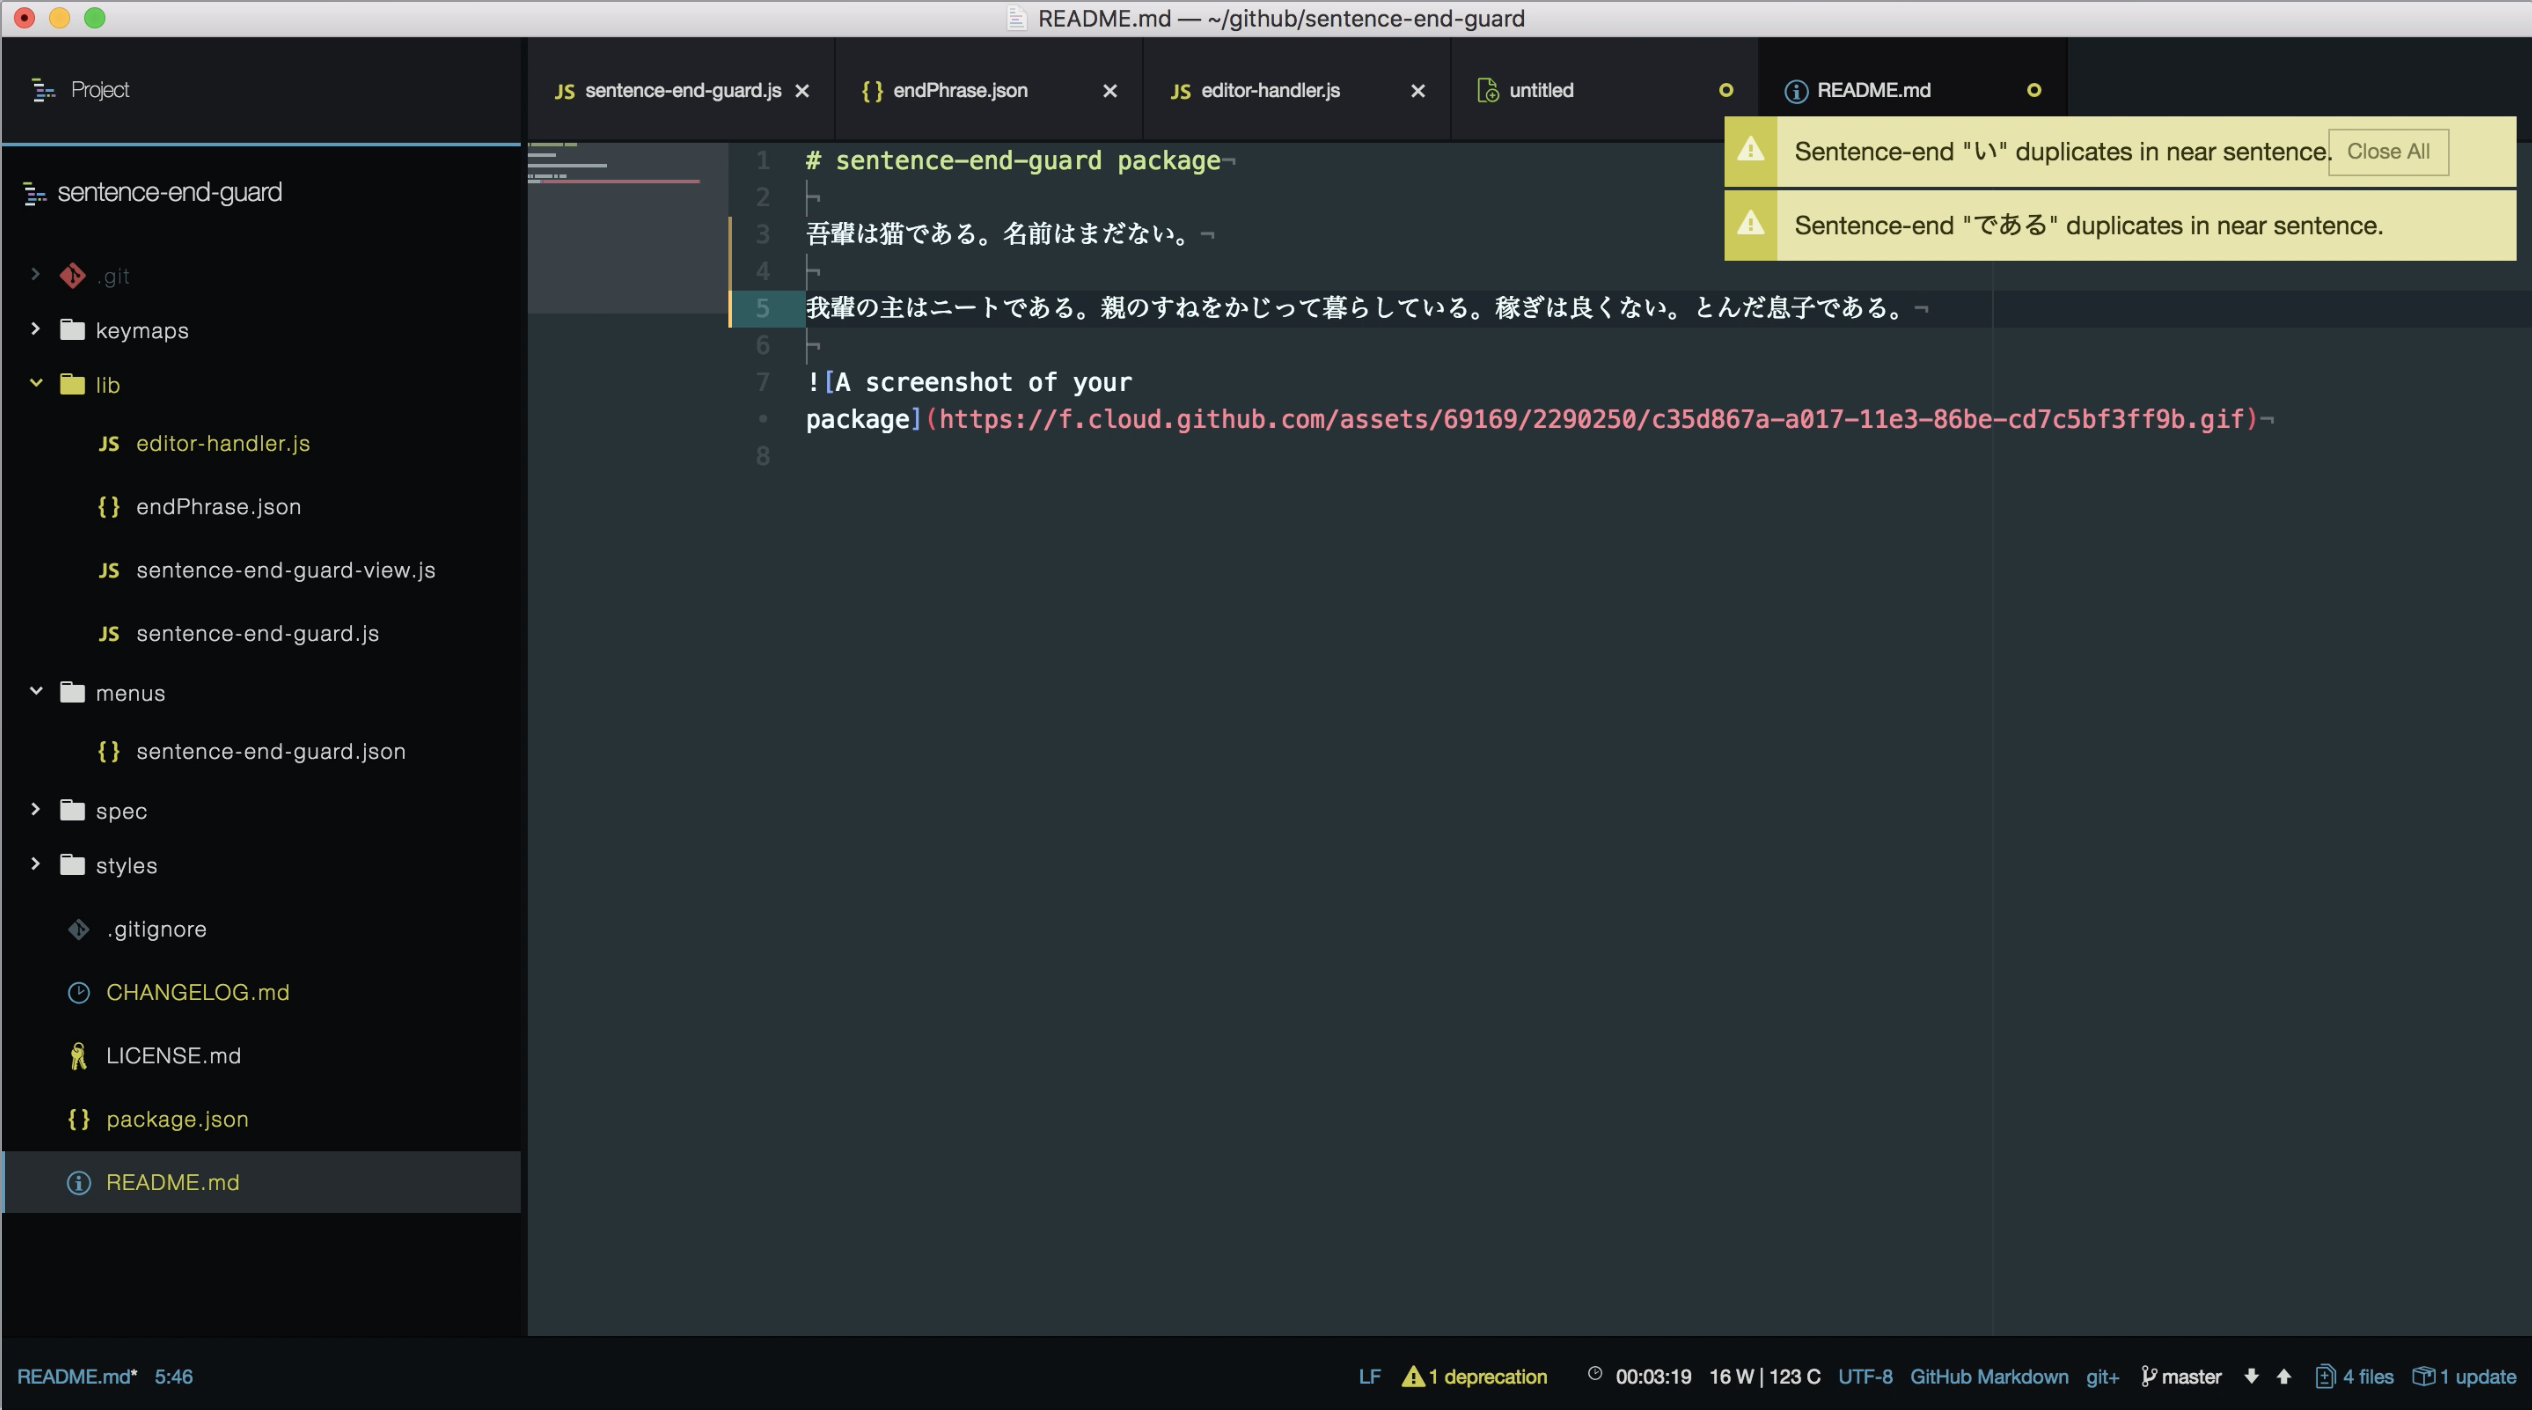Screen dimensions: 2532x1410
Task: Click the heading text on line 1
Action: (1013, 161)
